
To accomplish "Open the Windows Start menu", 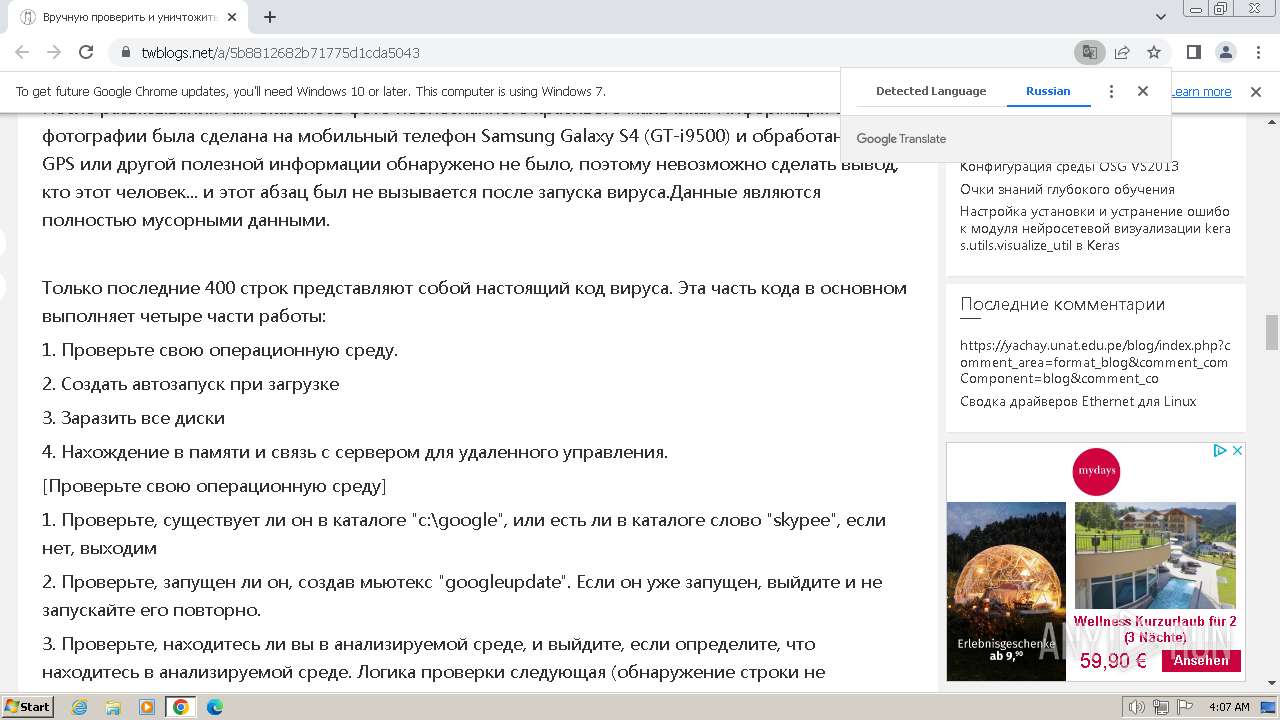I will pos(28,706).
